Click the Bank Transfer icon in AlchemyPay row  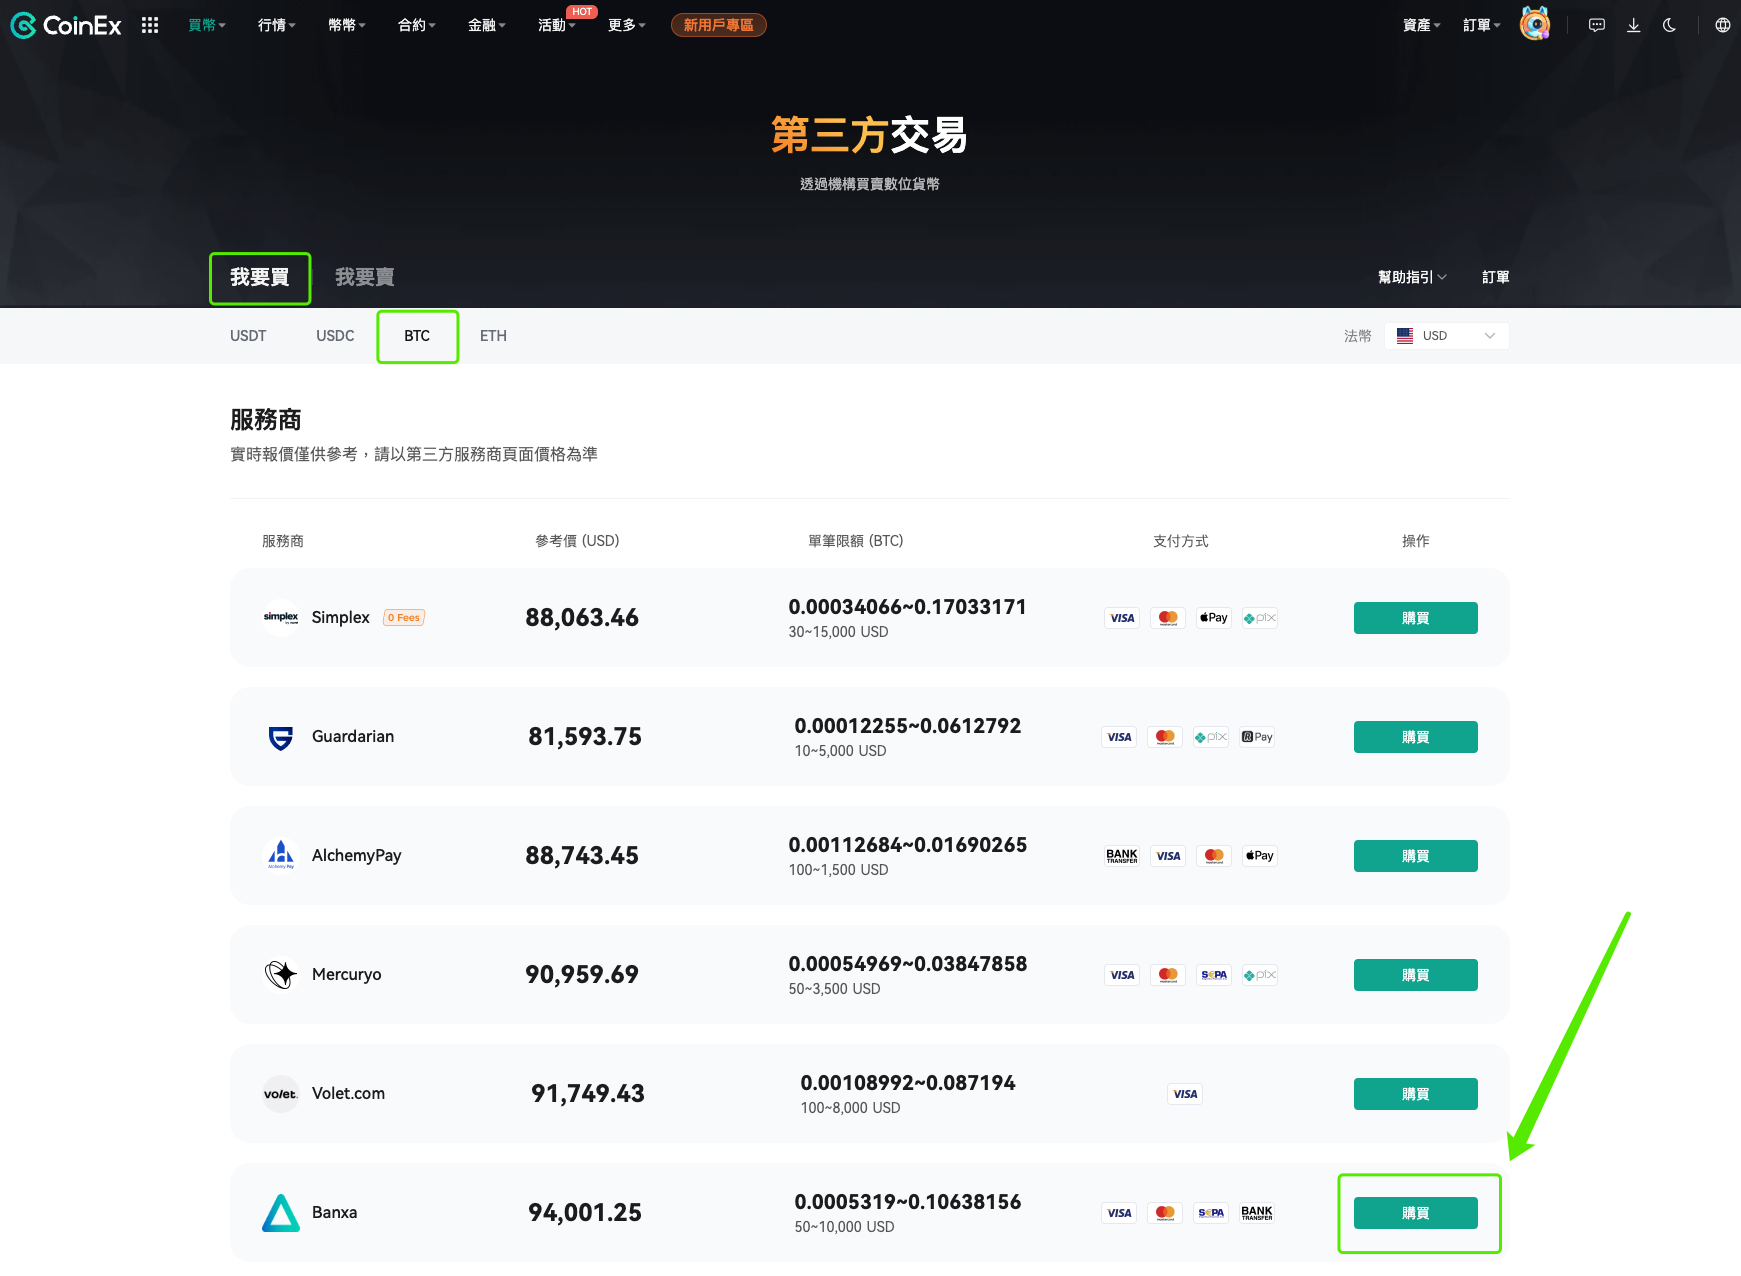pos(1122,856)
